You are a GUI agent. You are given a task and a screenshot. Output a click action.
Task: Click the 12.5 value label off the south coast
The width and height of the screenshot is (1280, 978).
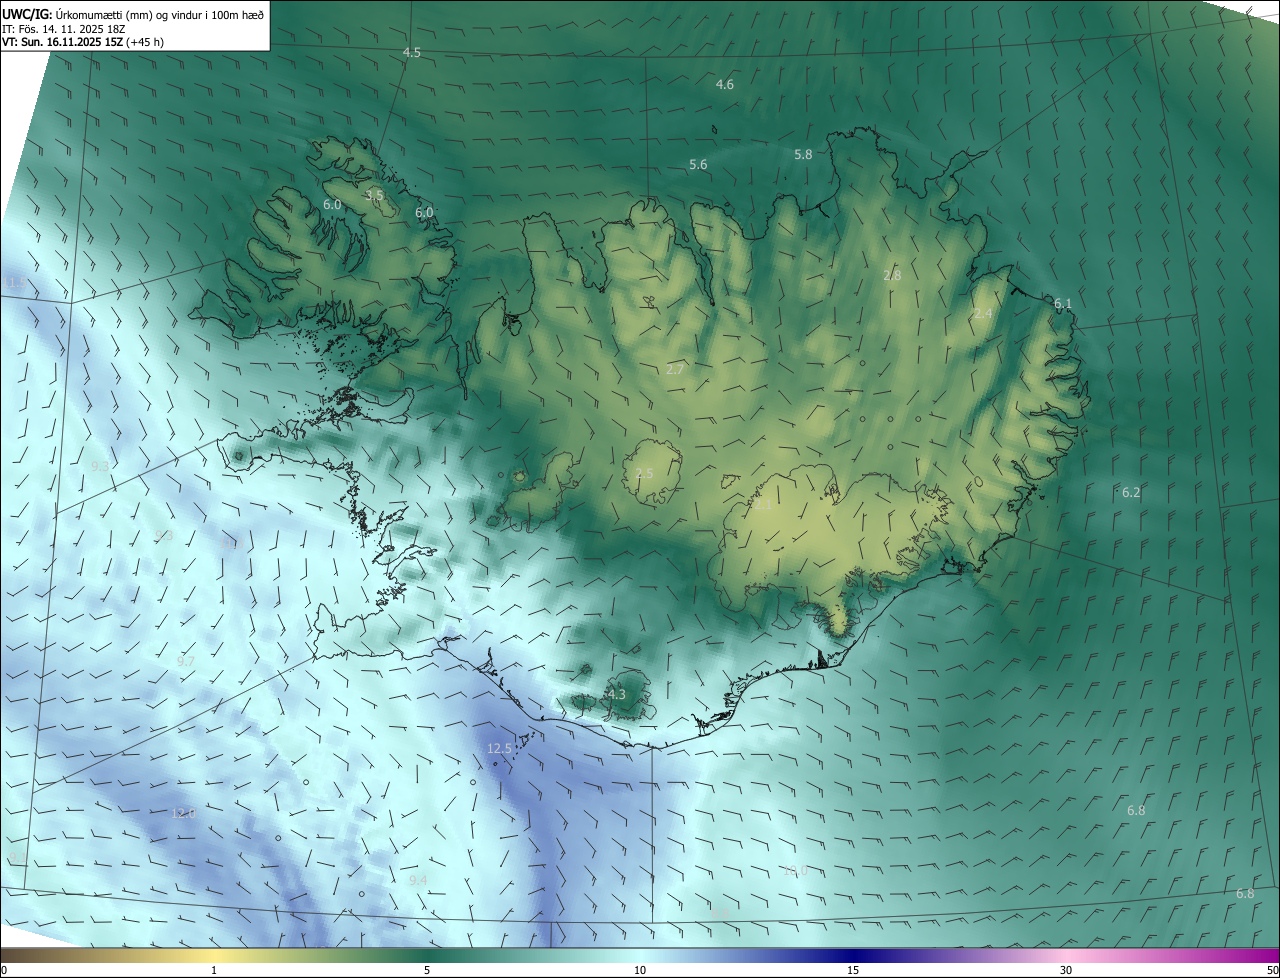[x=499, y=748]
